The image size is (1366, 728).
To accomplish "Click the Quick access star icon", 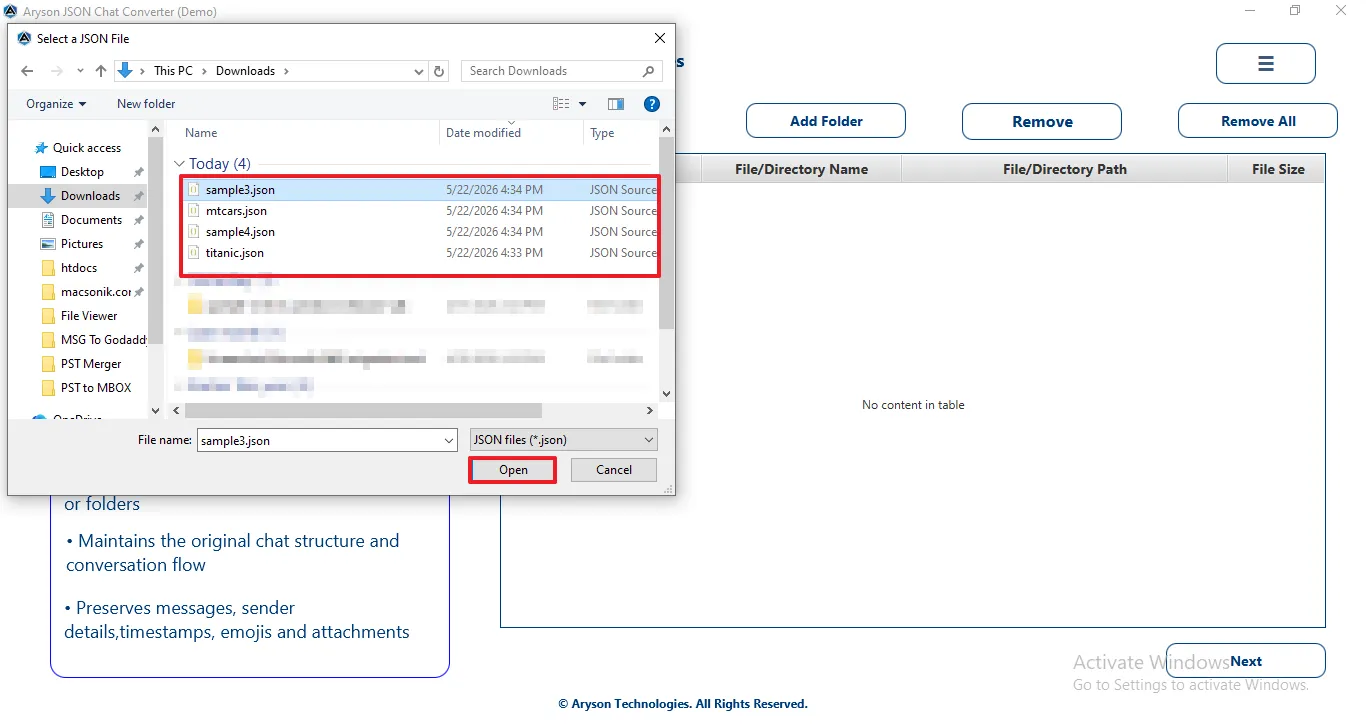I will point(40,148).
